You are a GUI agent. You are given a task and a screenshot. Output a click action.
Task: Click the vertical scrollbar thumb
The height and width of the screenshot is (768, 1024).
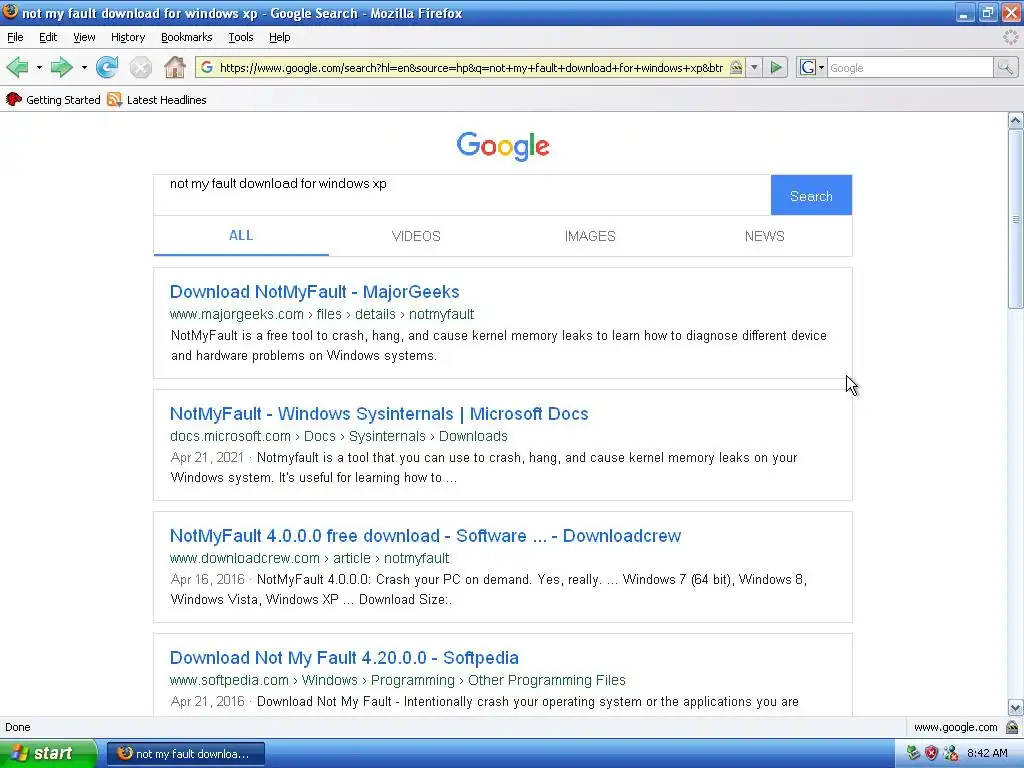coord(1016,219)
